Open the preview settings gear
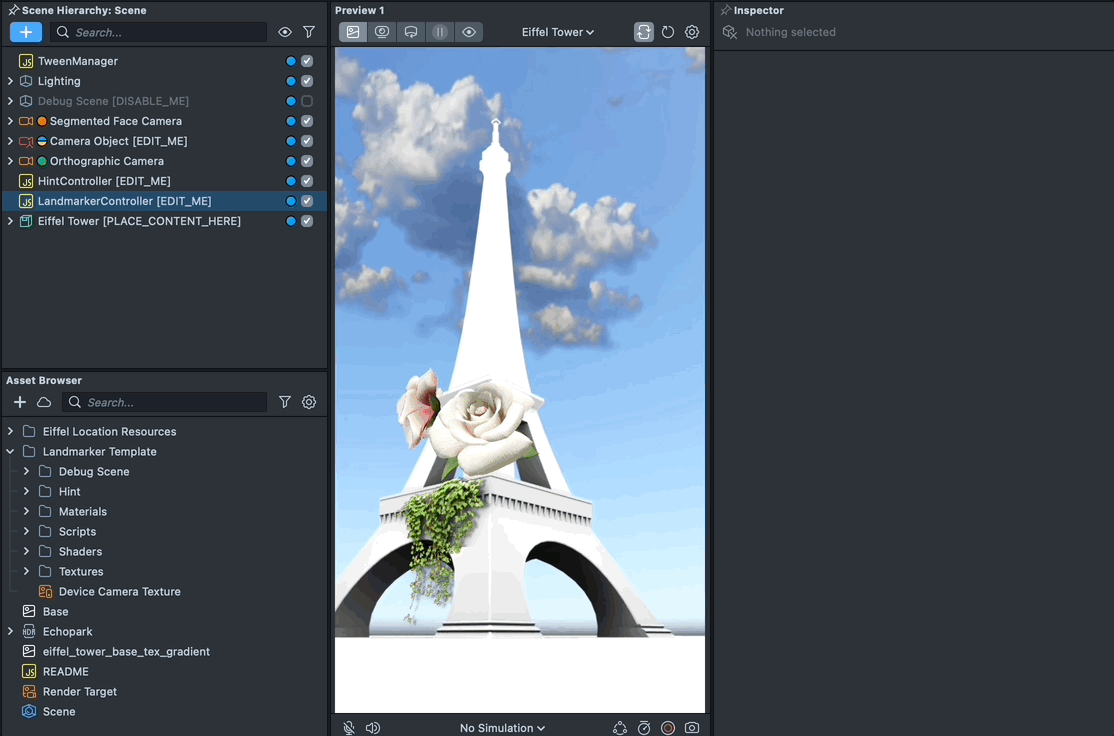The height and width of the screenshot is (736, 1114). [692, 32]
